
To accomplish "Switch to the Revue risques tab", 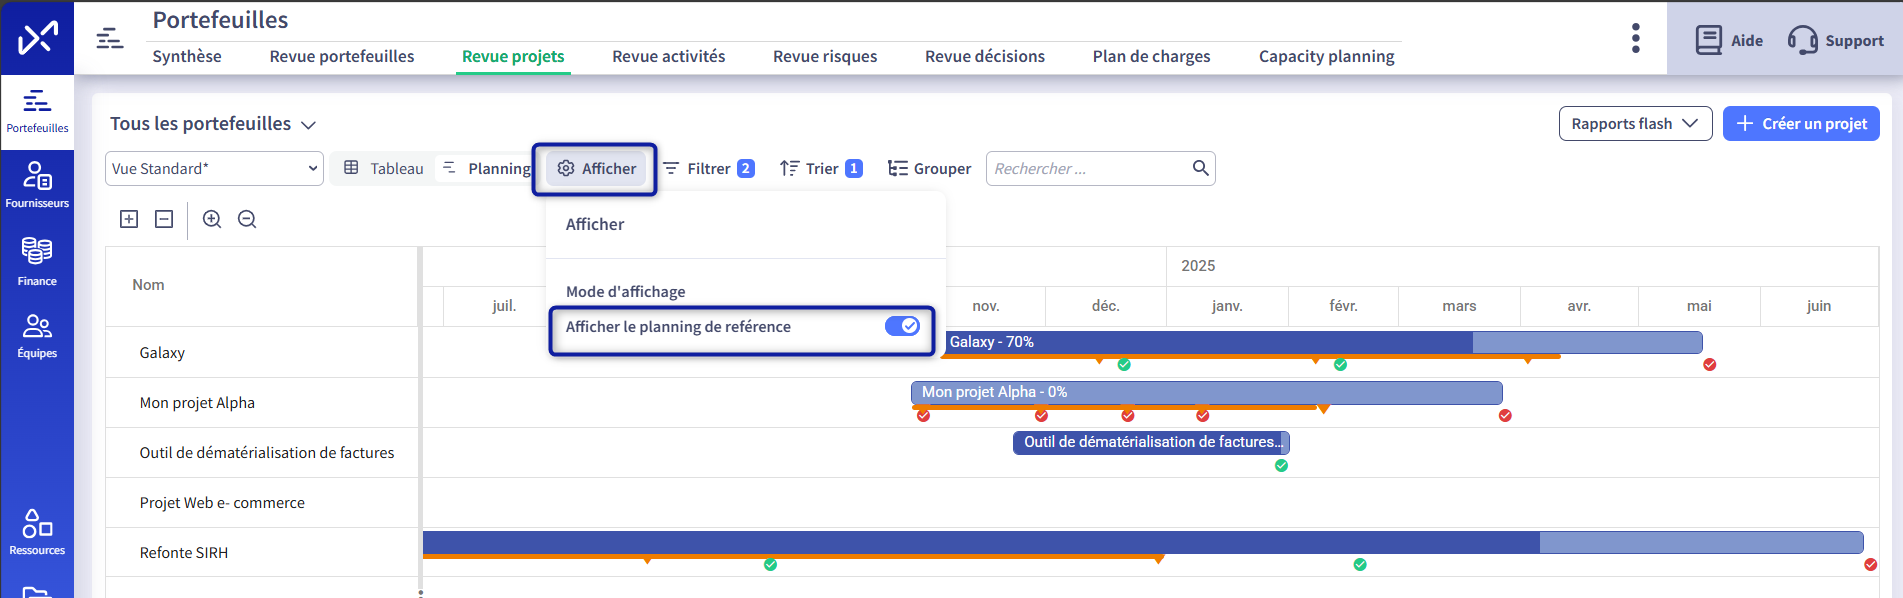I will (824, 57).
